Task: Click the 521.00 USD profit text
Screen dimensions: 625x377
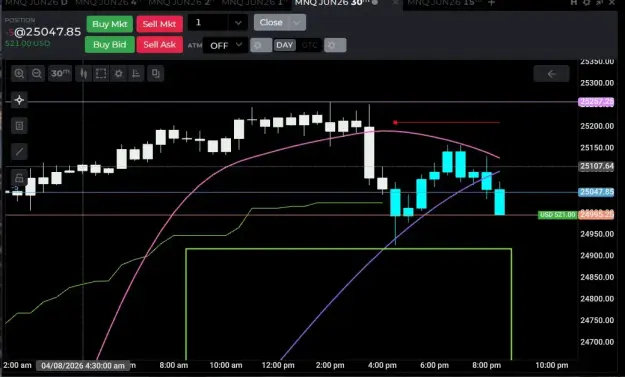Action: tap(28, 43)
